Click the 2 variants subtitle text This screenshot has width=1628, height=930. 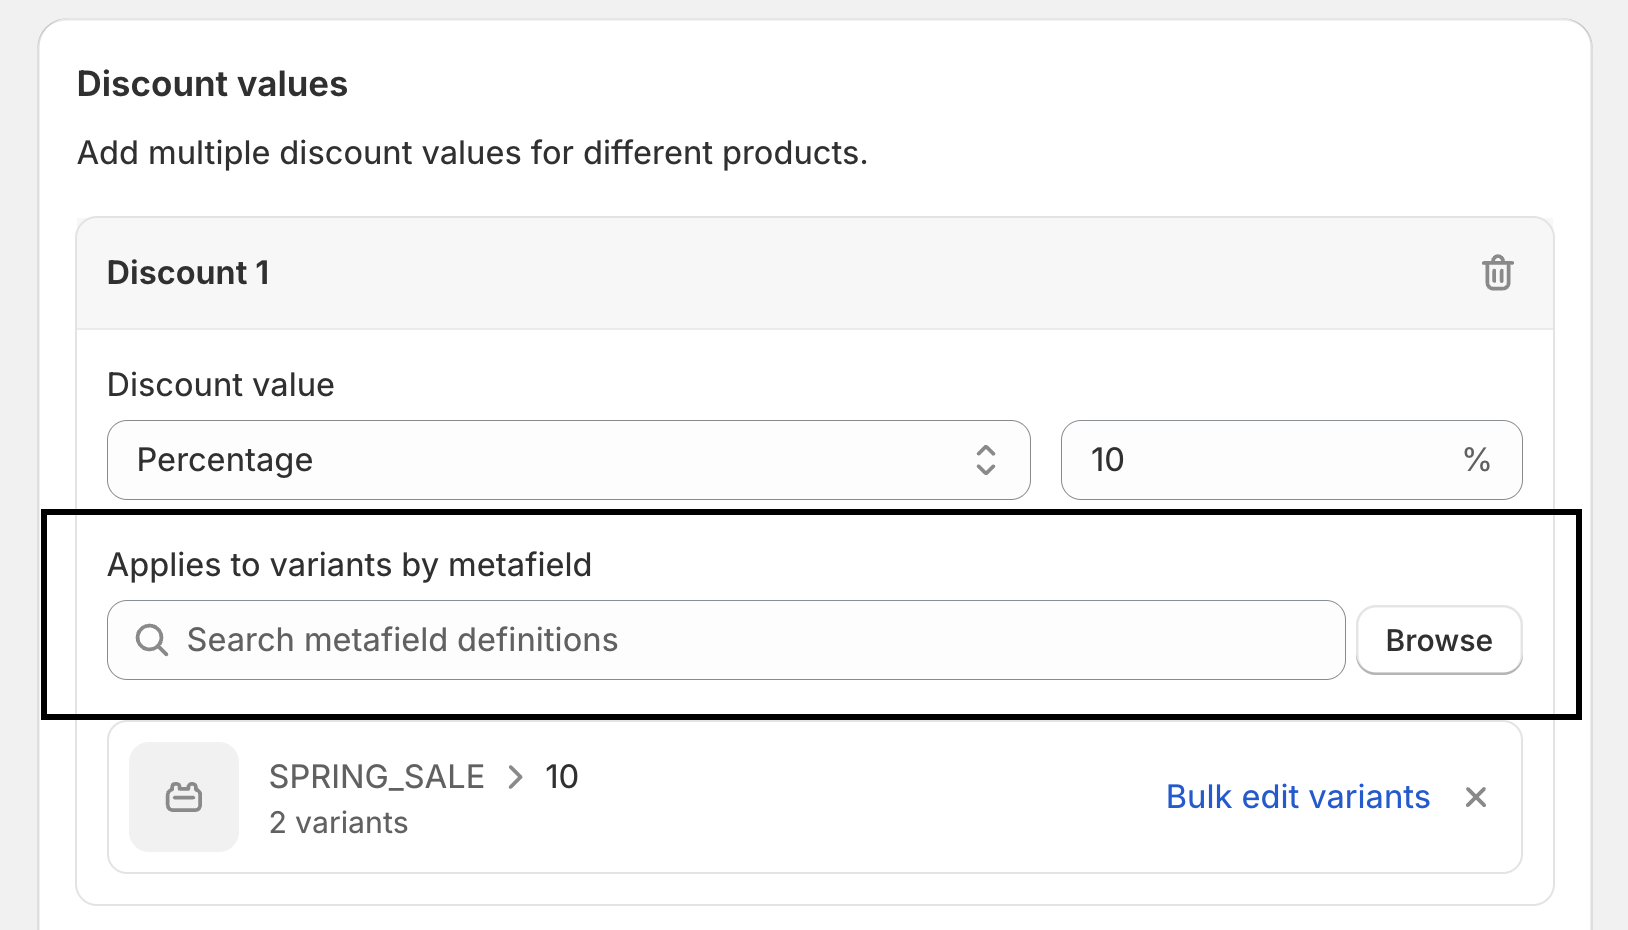pos(339,823)
